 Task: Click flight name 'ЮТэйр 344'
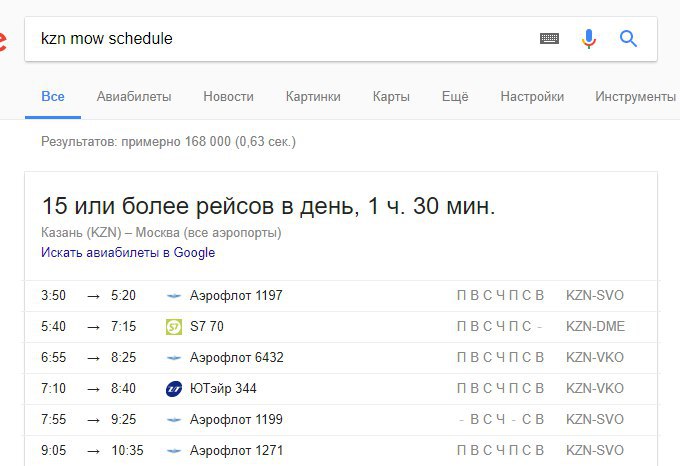click(223, 388)
